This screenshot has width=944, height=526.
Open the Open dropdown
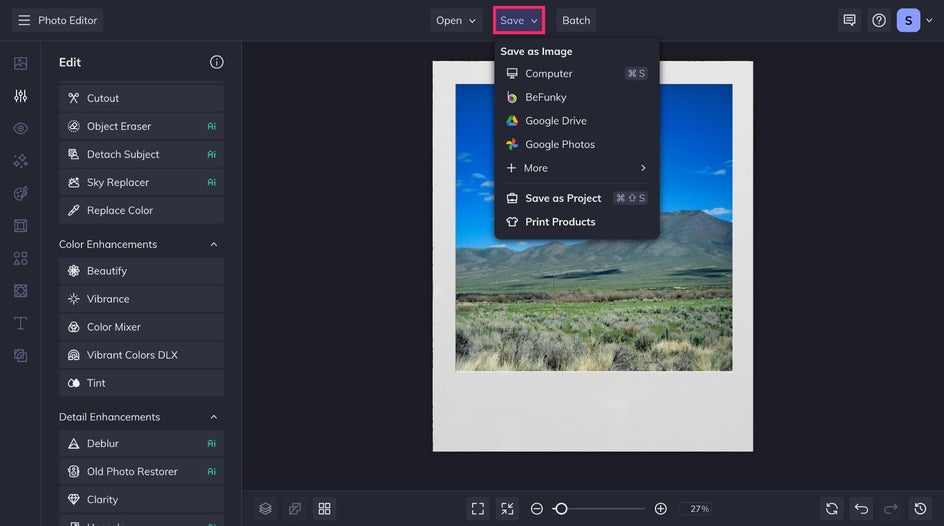tap(456, 20)
